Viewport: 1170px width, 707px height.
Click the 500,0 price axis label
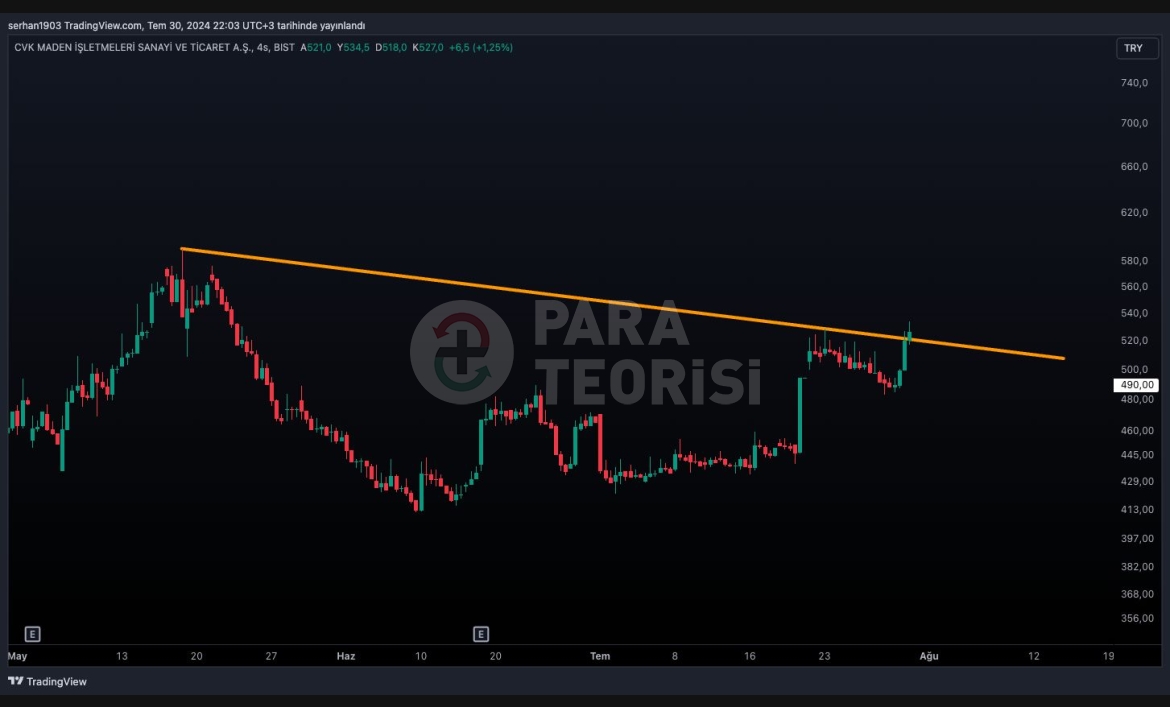[x=1134, y=370]
